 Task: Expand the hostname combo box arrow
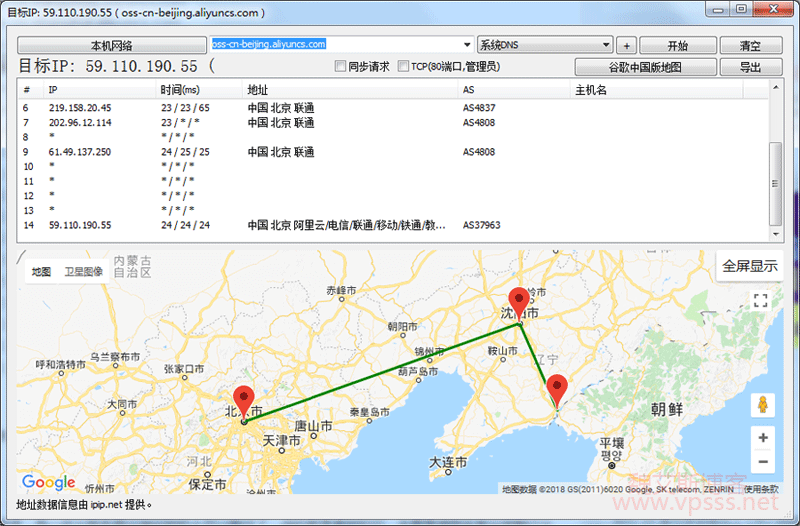[467, 45]
